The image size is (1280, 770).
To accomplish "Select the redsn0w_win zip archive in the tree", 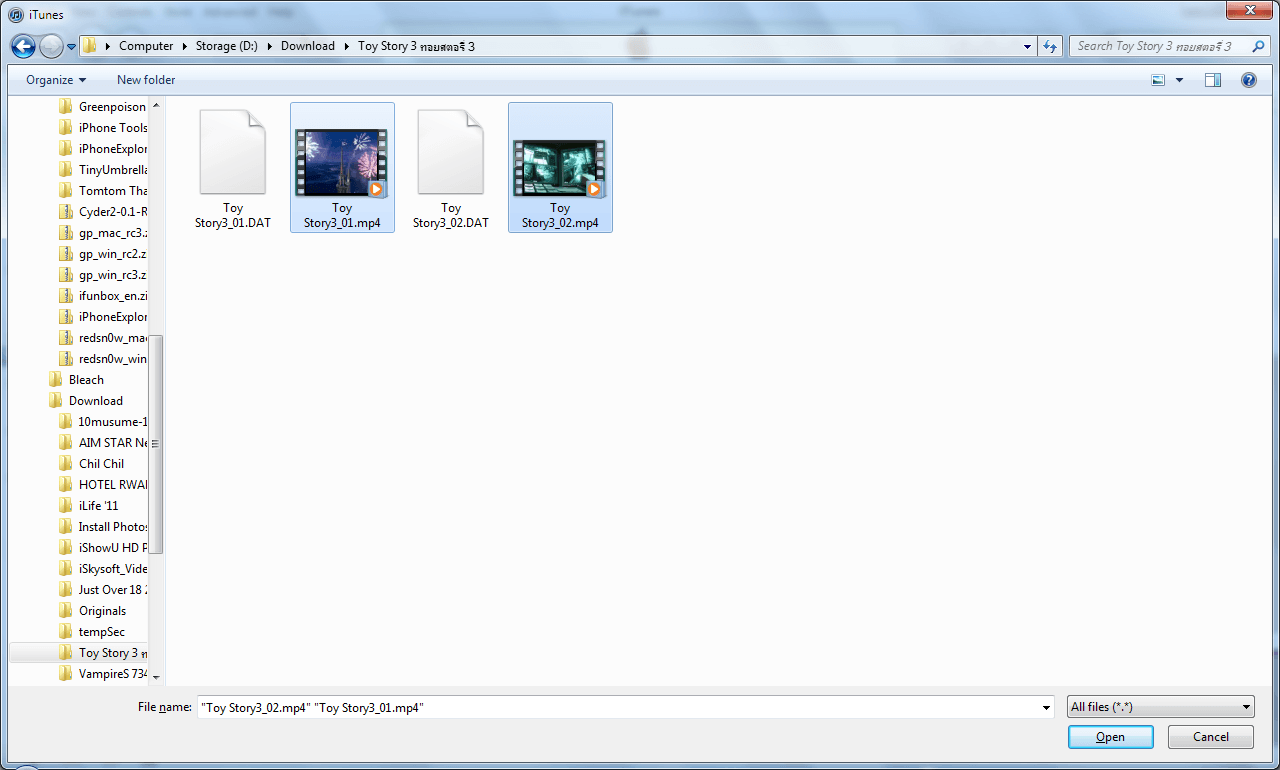I will coord(103,359).
